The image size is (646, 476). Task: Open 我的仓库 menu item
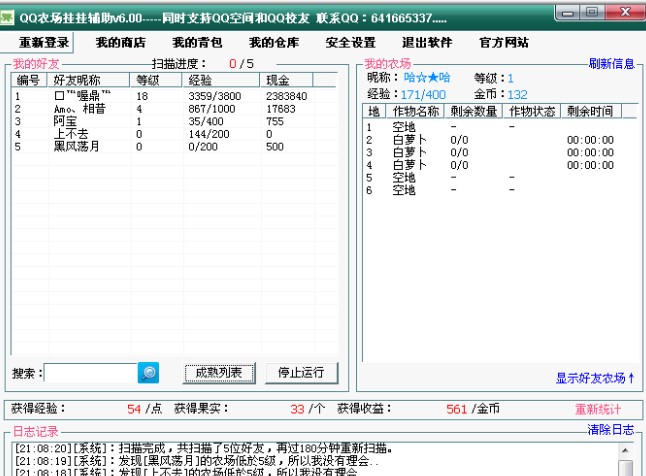coord(274,43)
